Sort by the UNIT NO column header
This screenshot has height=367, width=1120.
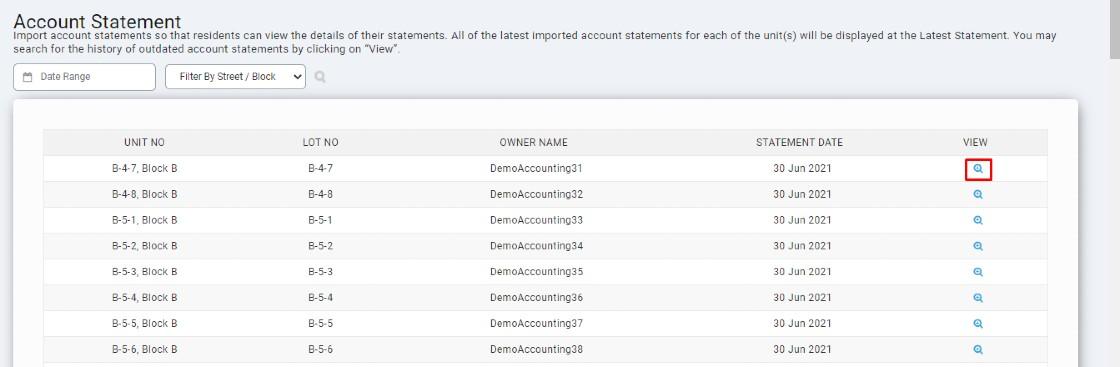[144, 143]
